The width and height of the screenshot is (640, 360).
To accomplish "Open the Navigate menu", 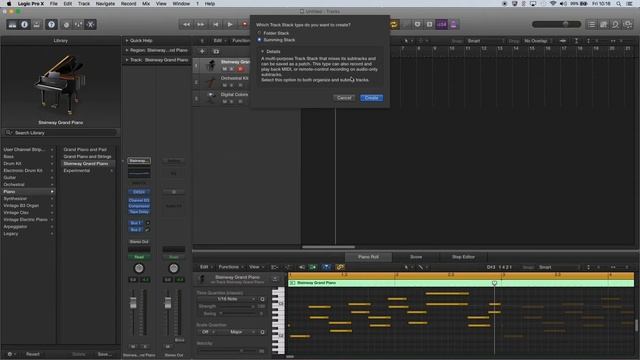I will [x=105, y=4].
